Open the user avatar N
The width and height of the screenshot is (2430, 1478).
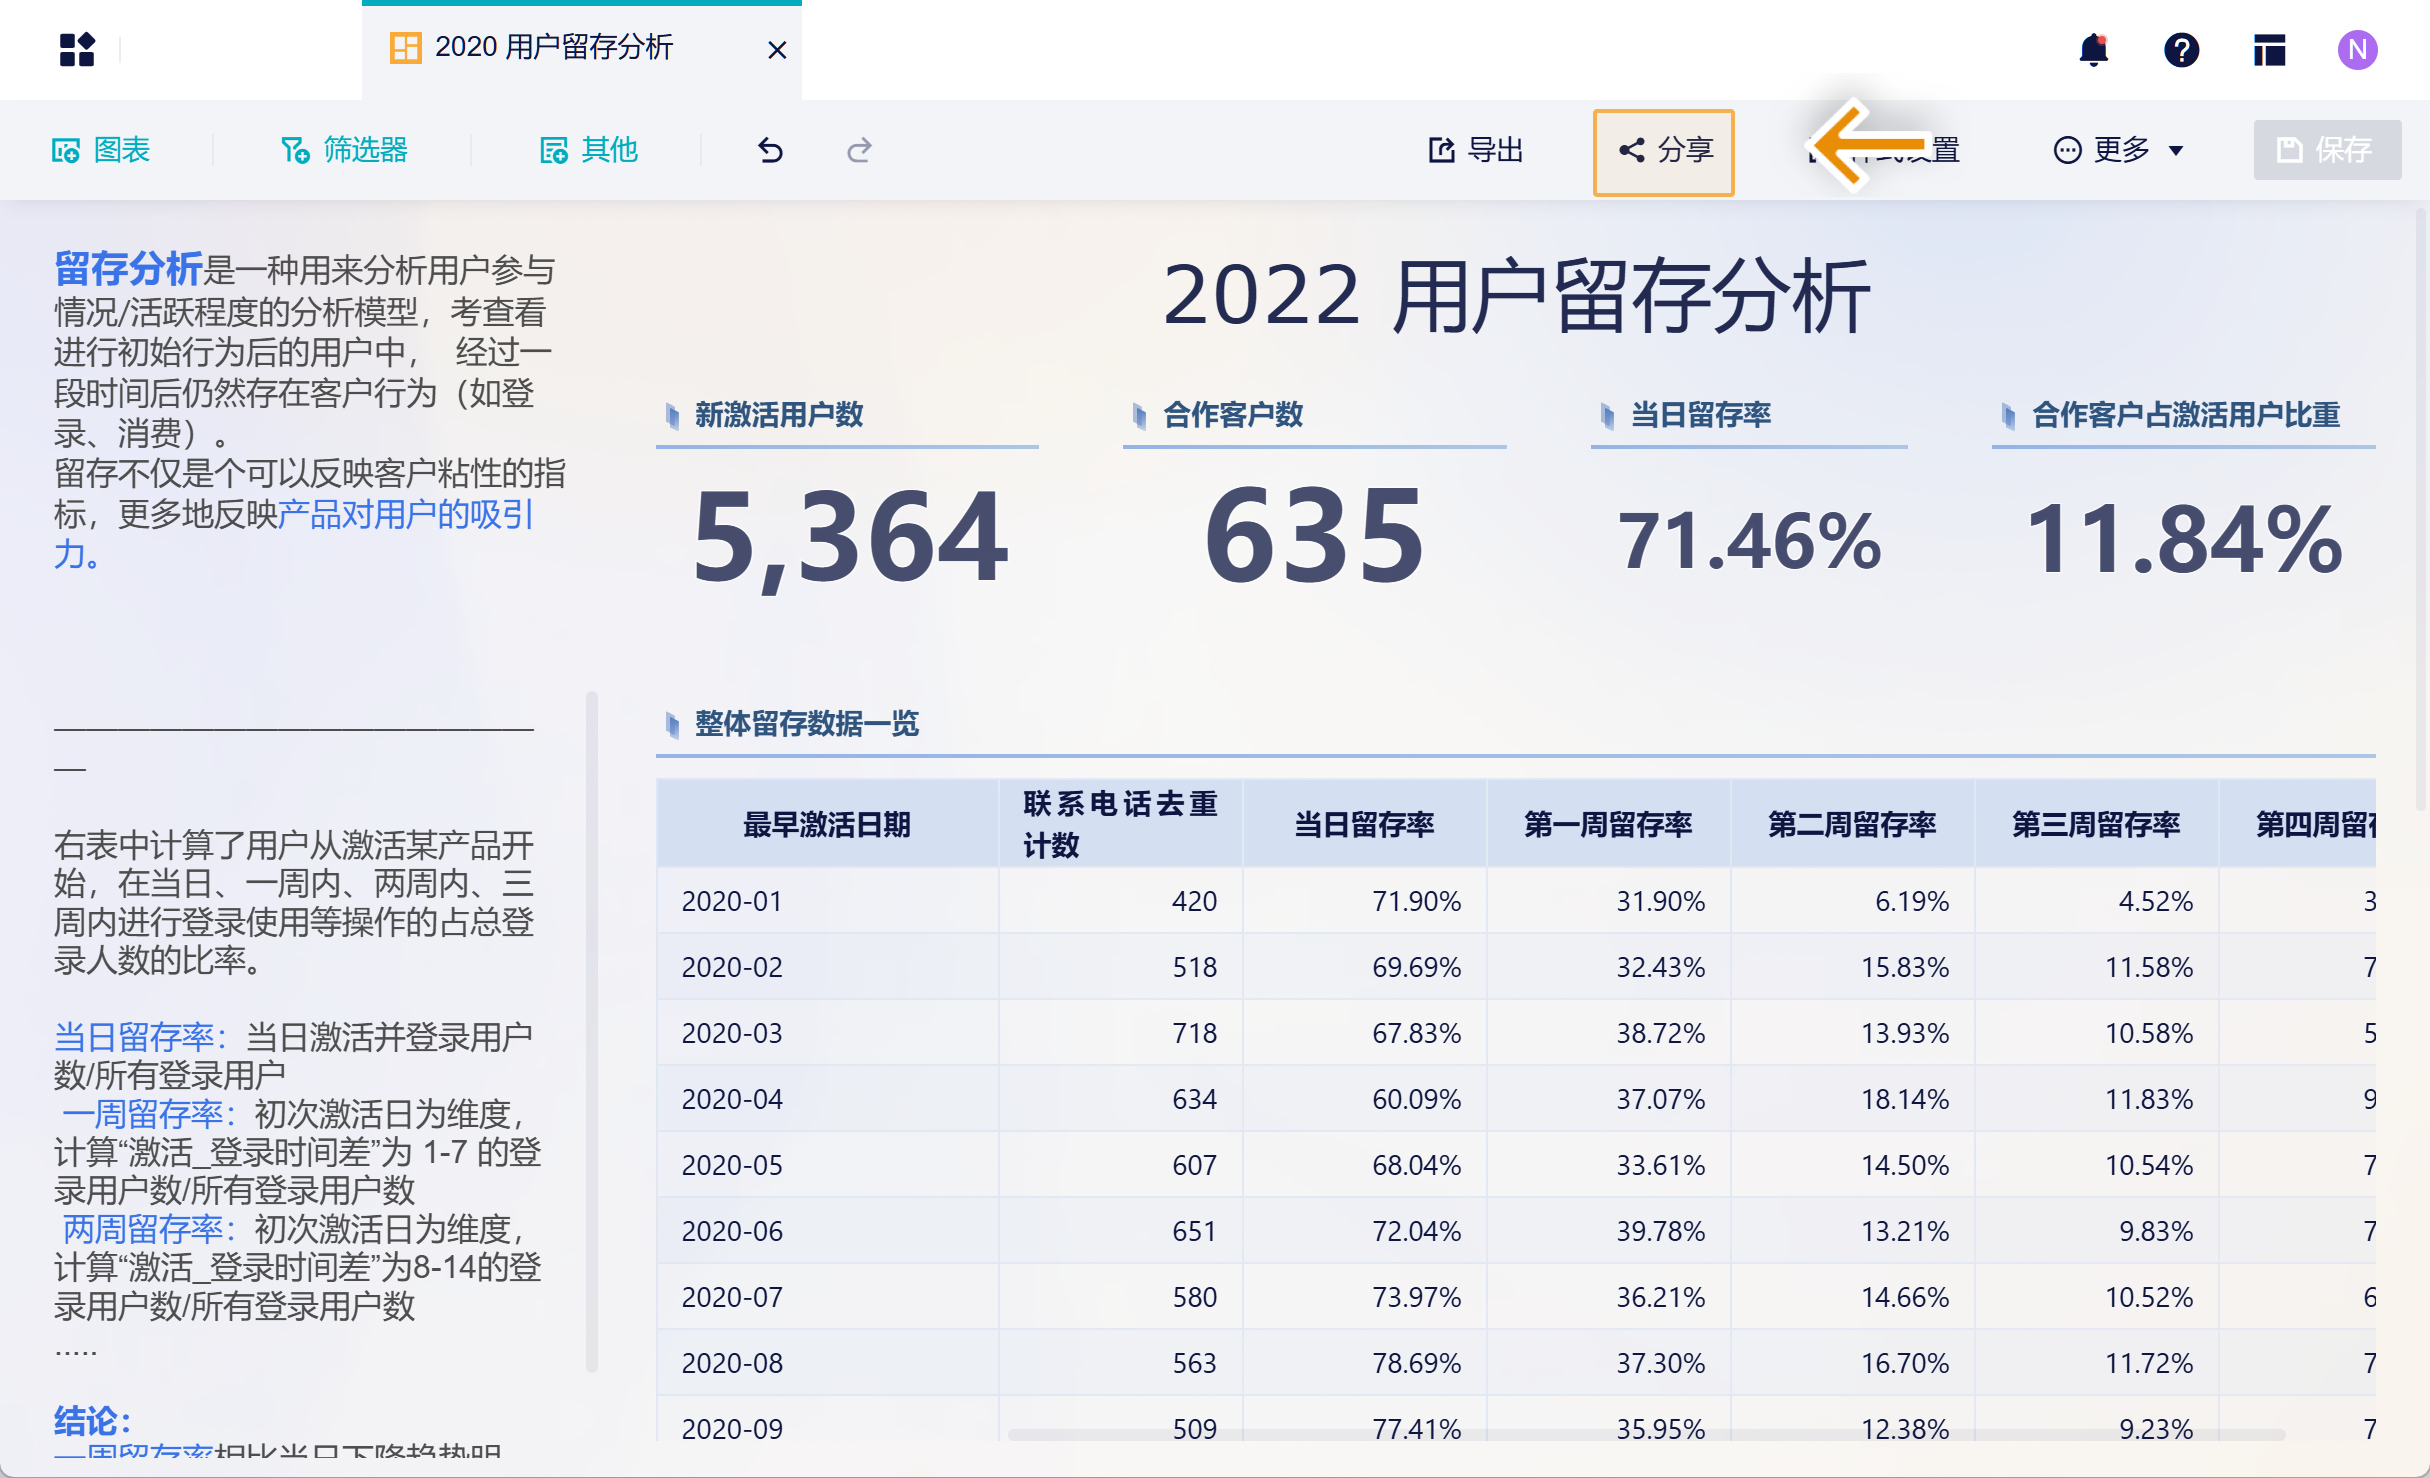2357,49
